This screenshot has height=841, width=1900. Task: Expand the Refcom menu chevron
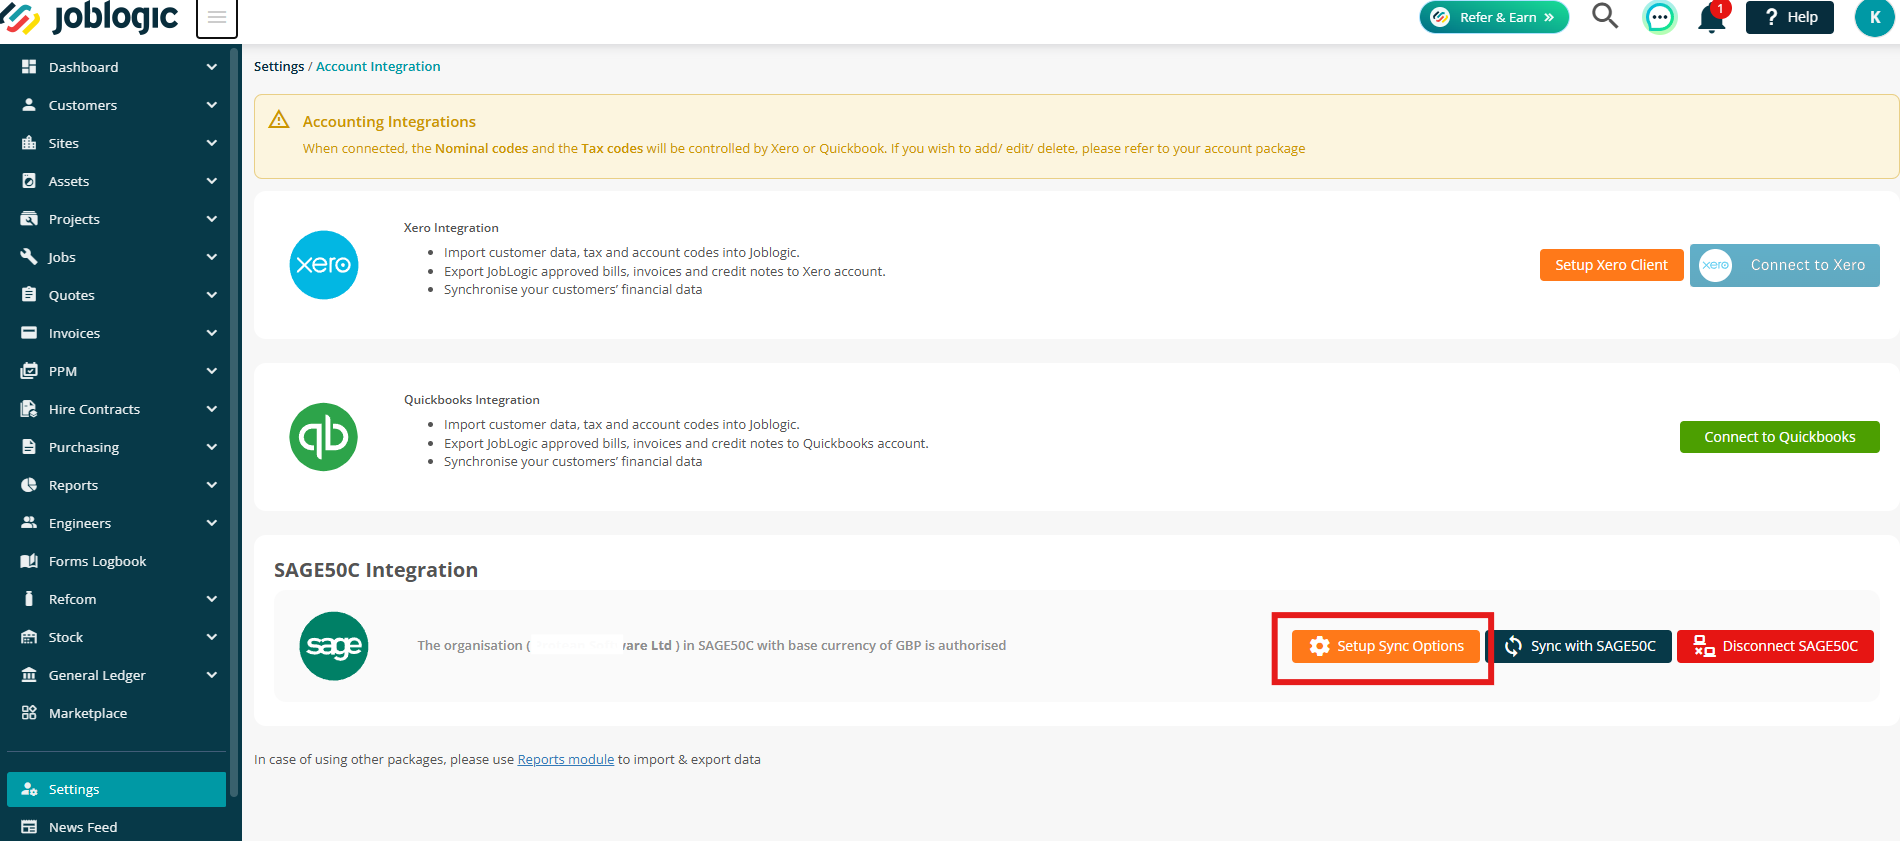coord(212,599)
